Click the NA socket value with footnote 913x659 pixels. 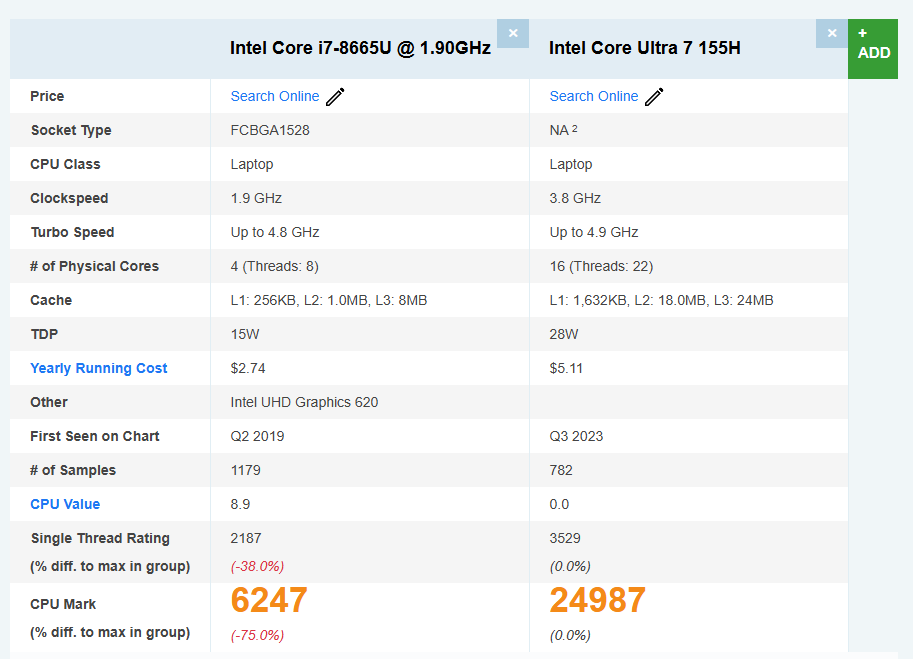coord(564,130)
